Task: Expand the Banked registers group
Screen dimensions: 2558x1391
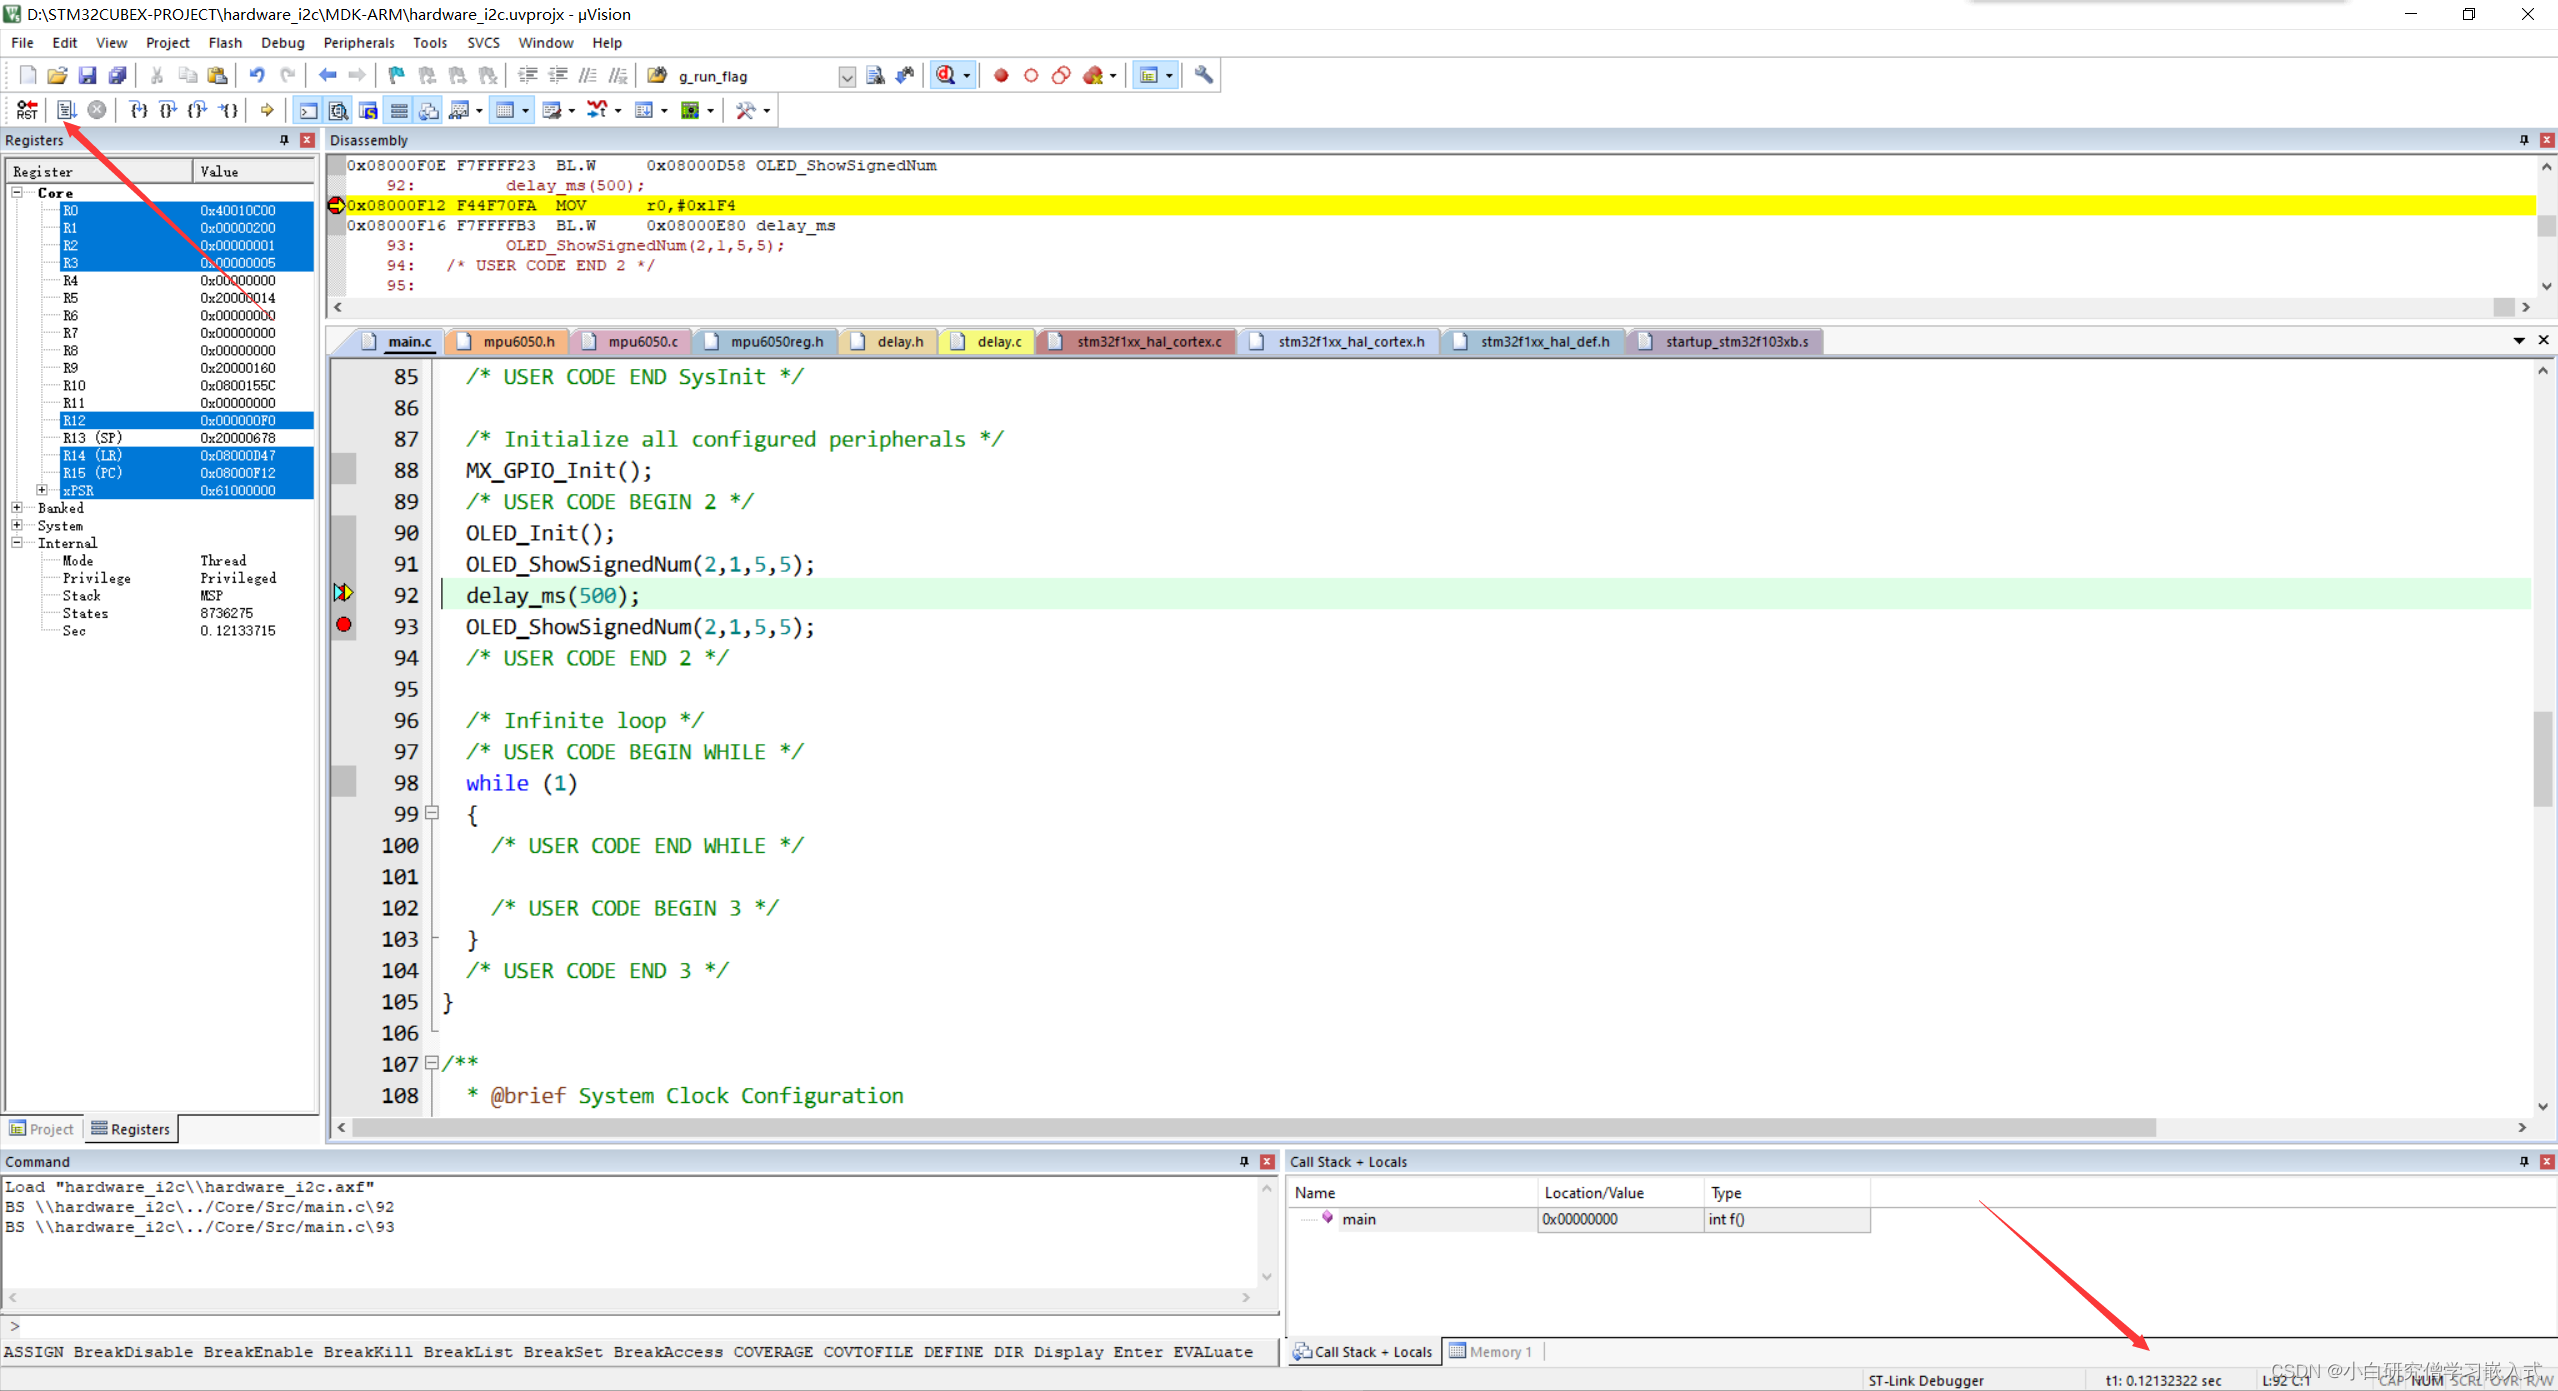Action: 17,508
